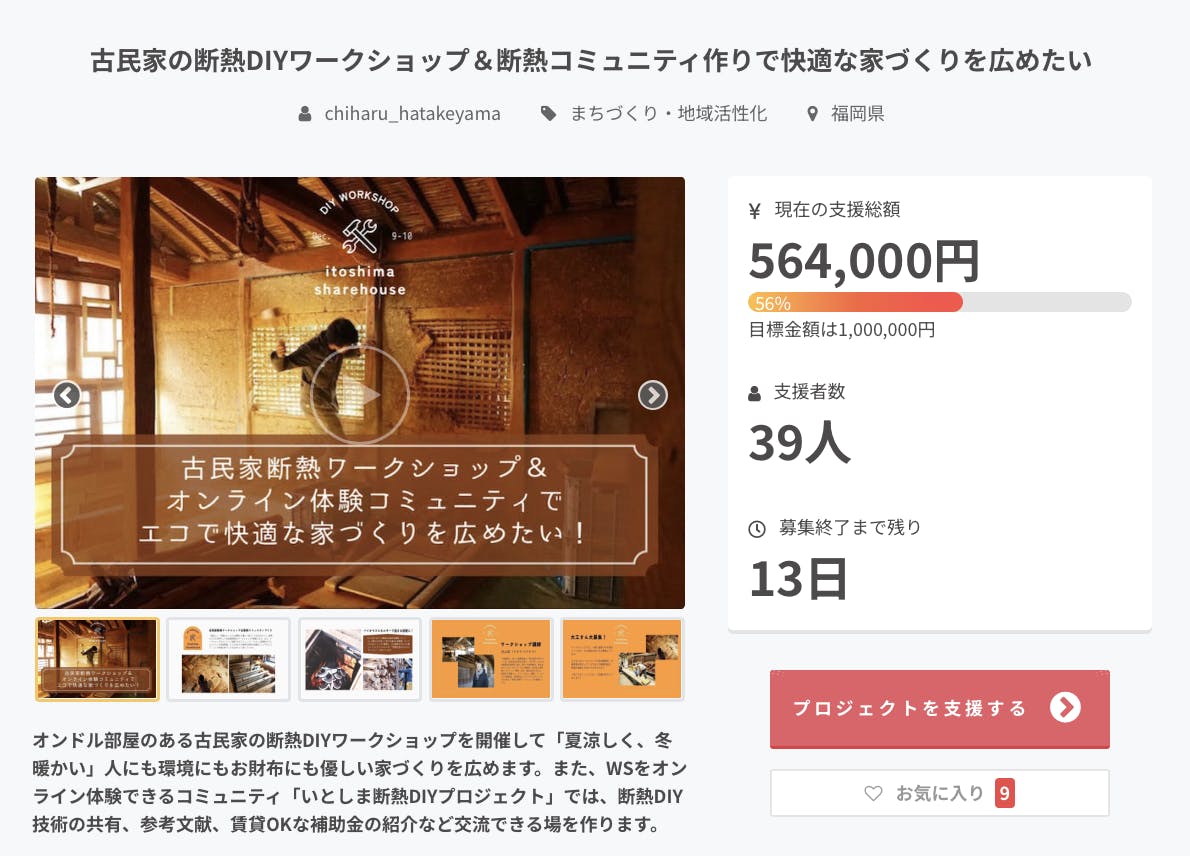This screenshot has width=1190, height=856.
Task: Open the まちづくり・地域活性化 category link
Action: coord(669,114)
